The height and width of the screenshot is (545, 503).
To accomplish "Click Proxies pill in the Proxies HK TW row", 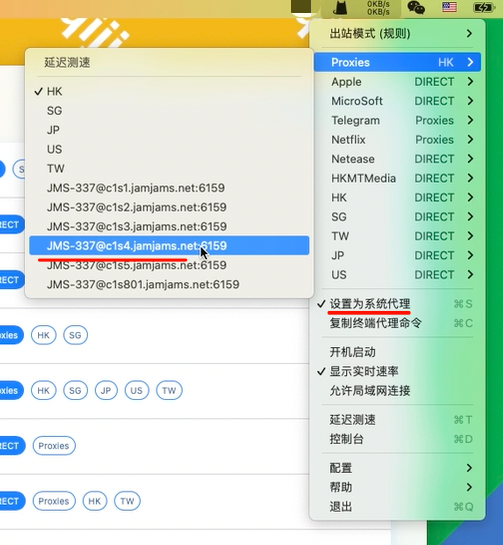I will pyautogui.click(x=54, y=501).
